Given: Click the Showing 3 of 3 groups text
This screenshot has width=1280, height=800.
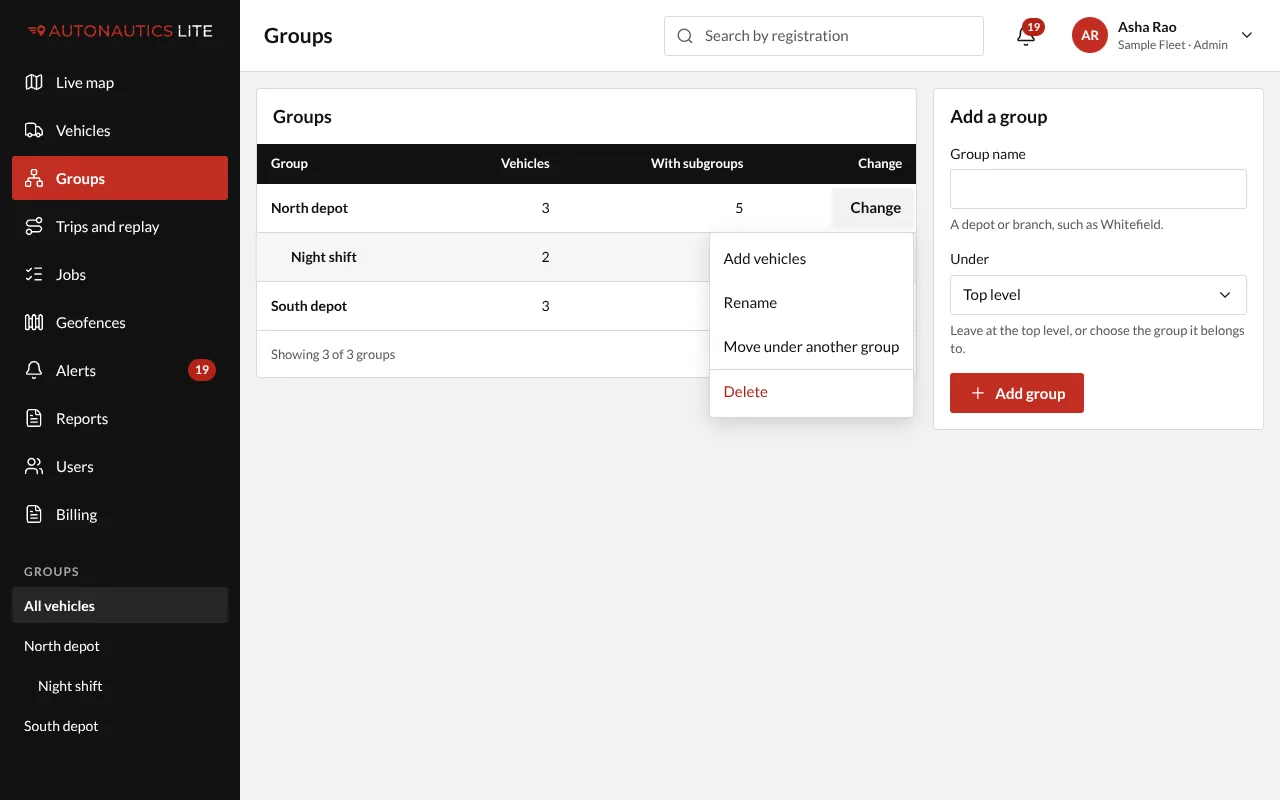Looking at the screenshot, I should click(333, 354).
